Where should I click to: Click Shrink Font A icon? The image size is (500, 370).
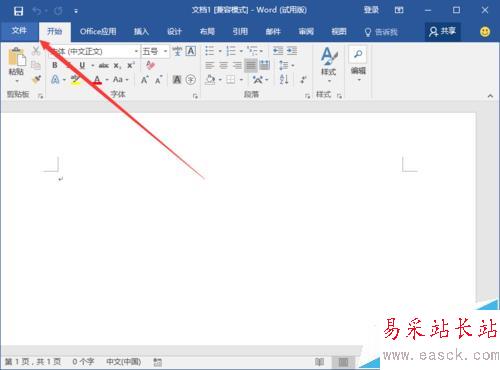(158, 80)
